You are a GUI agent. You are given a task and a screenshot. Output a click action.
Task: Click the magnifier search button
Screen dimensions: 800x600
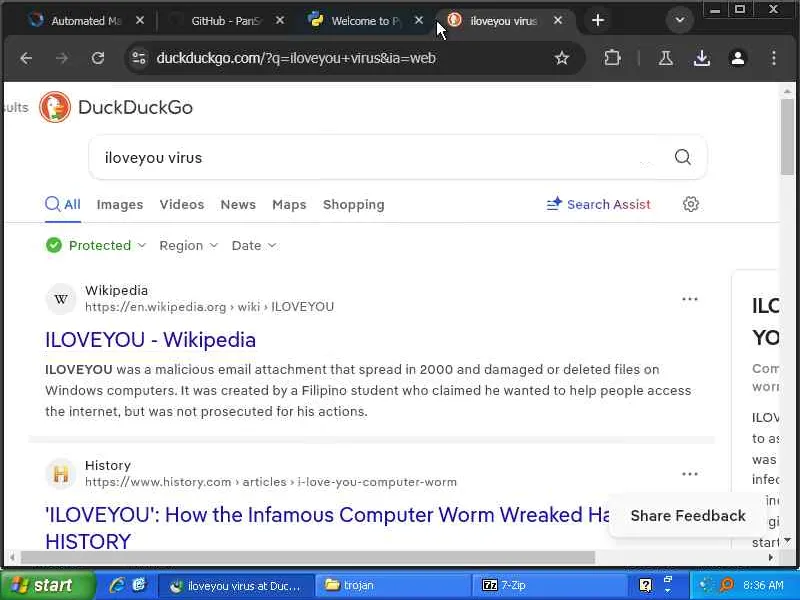click(x=683, y=157)
